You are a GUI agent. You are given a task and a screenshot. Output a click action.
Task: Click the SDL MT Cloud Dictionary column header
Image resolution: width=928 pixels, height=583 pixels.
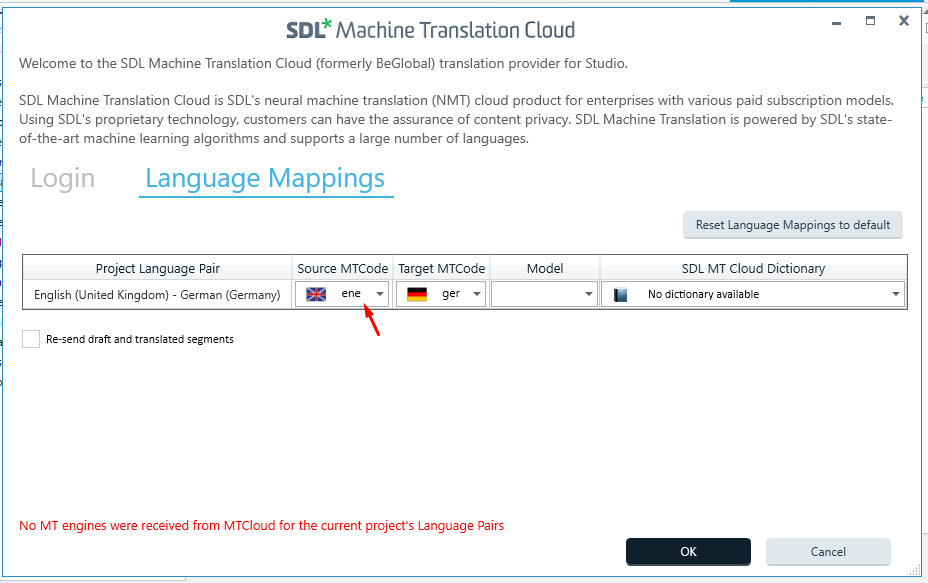coord(753,268)
